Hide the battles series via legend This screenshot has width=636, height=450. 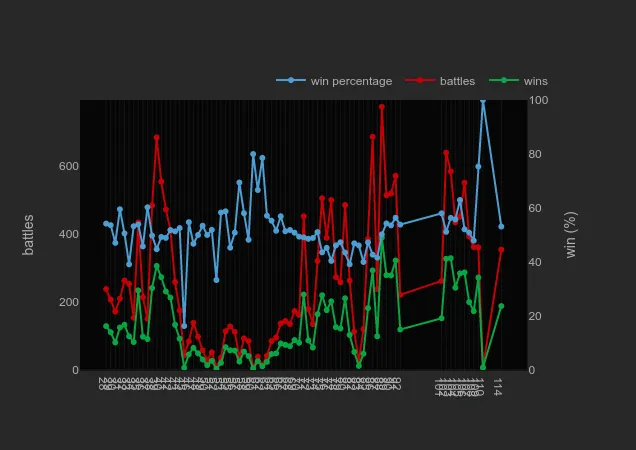(x=440, y=81)
